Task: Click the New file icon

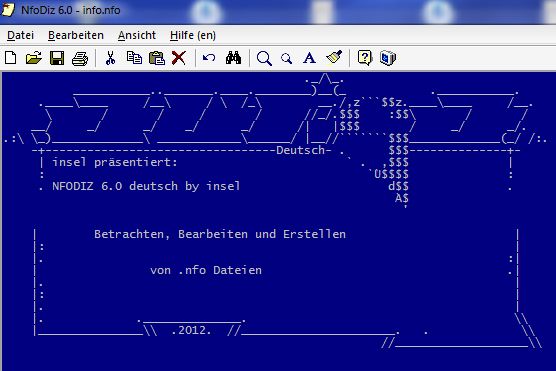Action: point(11,58)
